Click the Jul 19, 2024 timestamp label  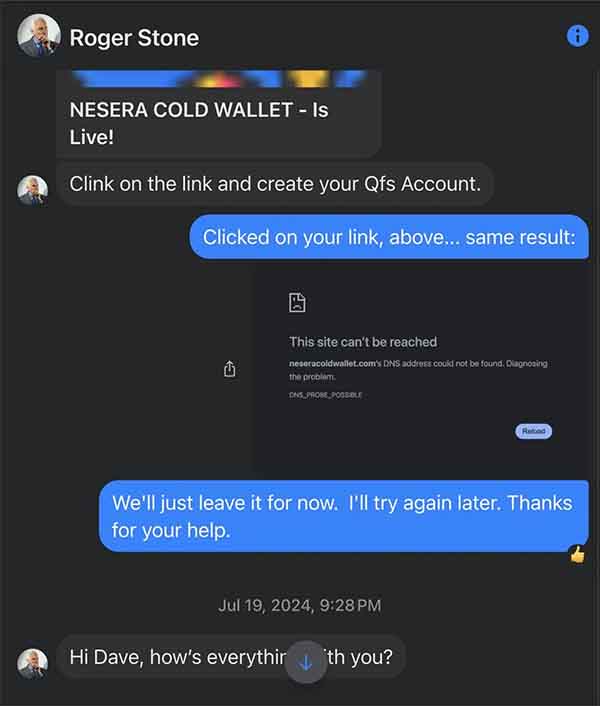tap(300, 606)
